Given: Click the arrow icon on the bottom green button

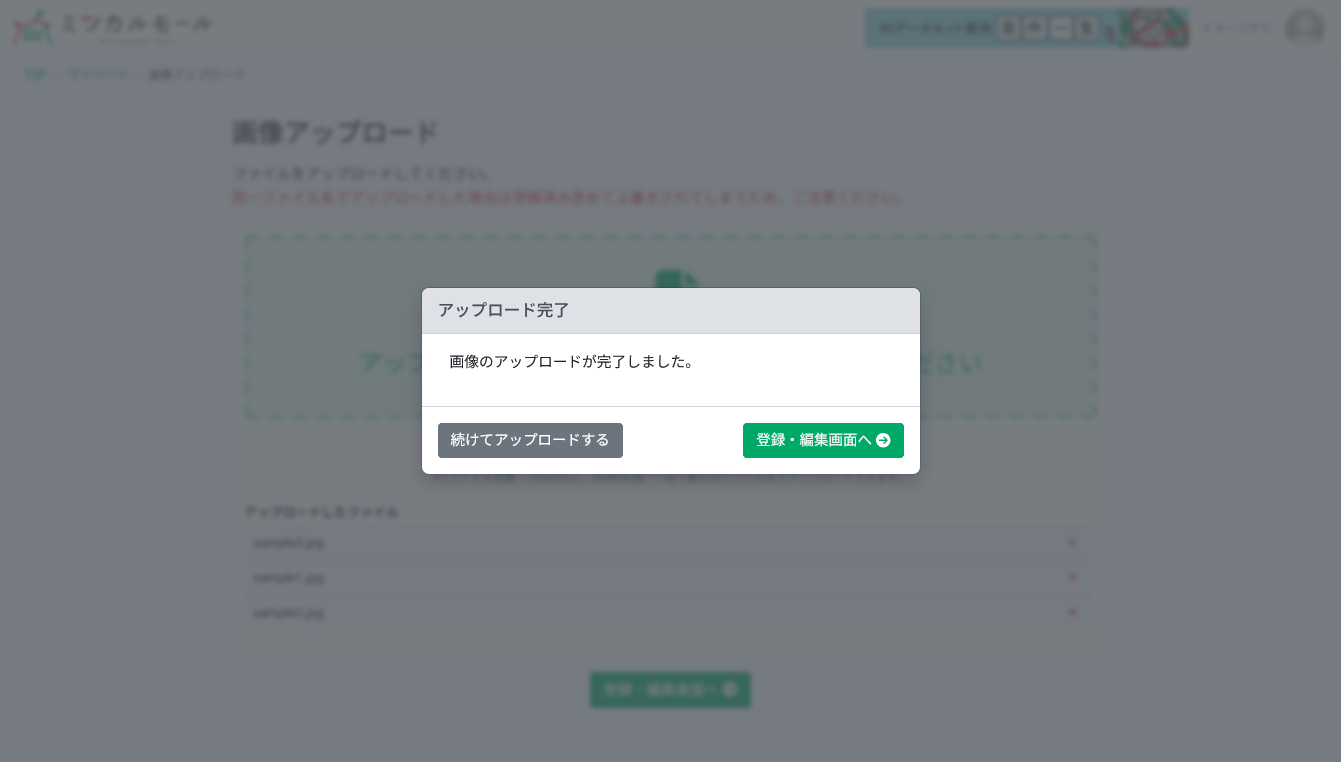Looking at the screenshot, I should click(729, 690).
